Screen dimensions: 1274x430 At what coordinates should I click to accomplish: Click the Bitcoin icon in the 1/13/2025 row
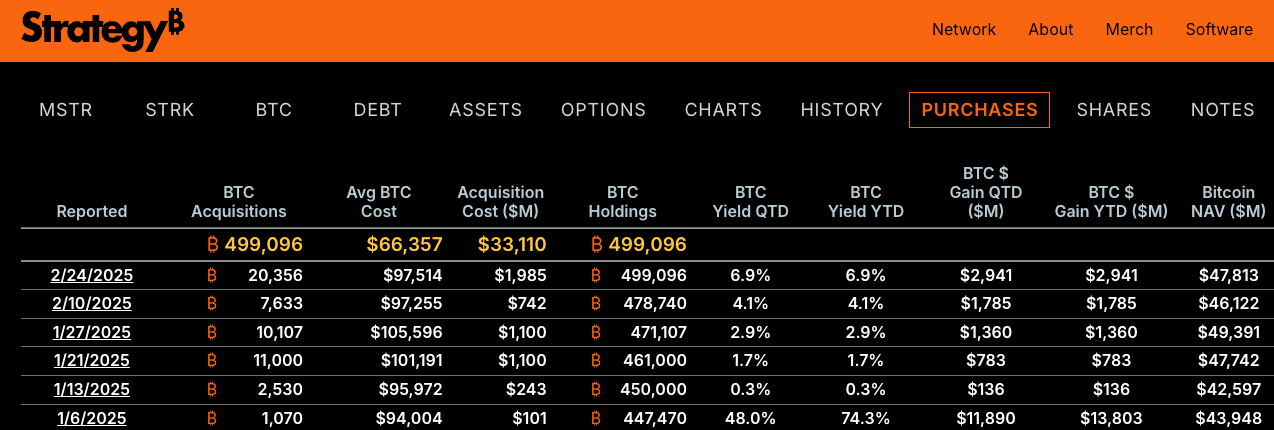click(x=212, y=390)
